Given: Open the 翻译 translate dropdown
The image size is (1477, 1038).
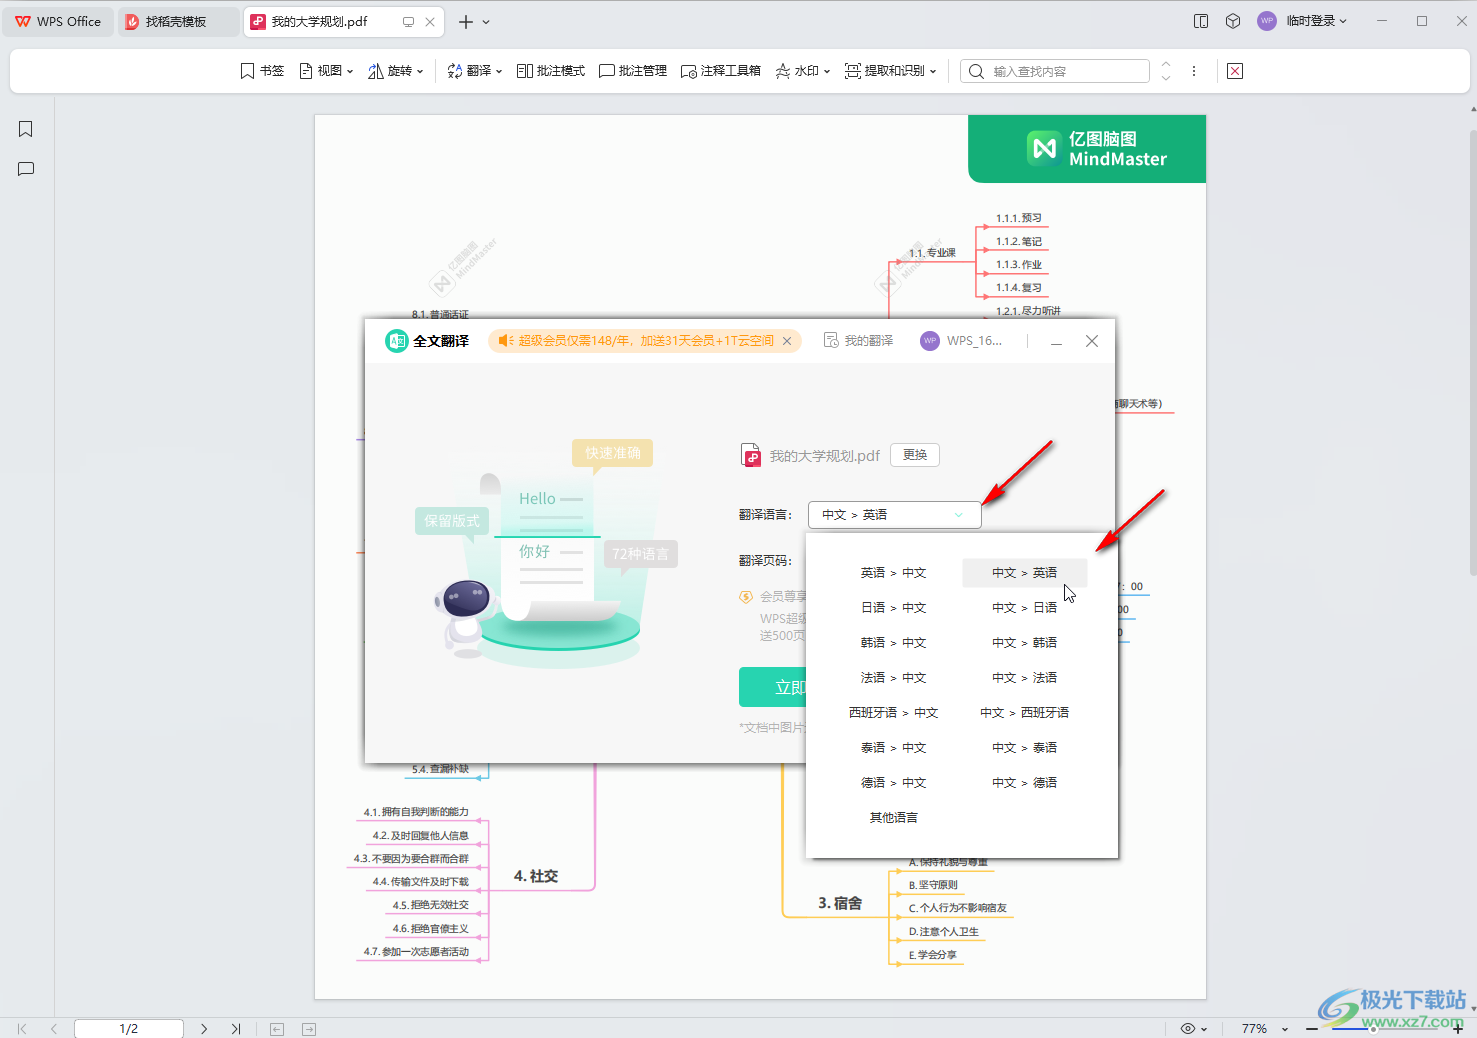Looking at the screenshot, I should (475, 71).
